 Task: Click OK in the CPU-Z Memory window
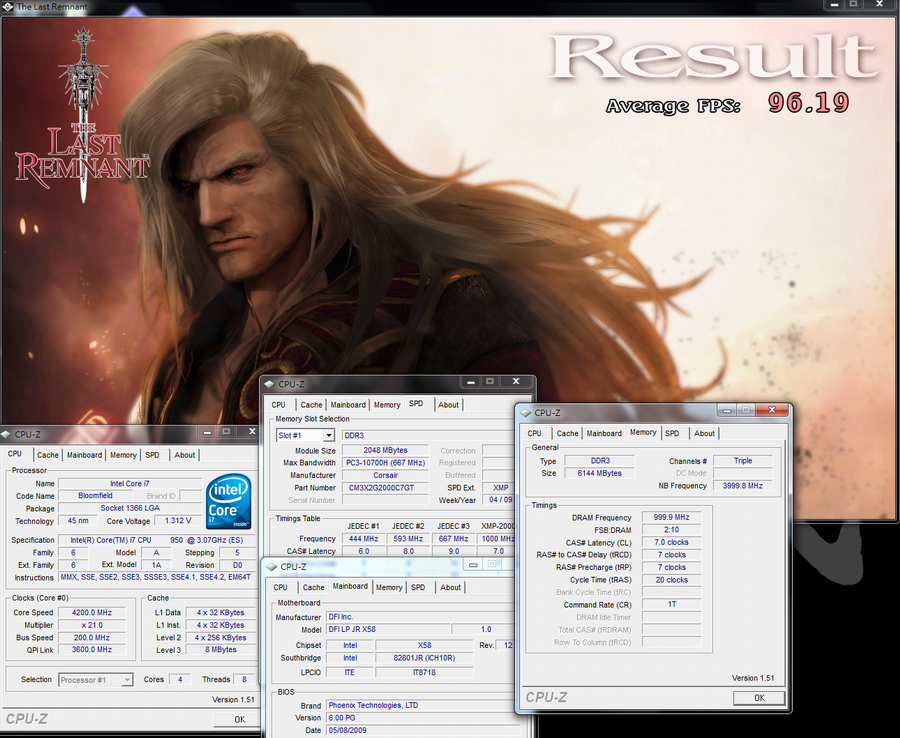(759, 698)
